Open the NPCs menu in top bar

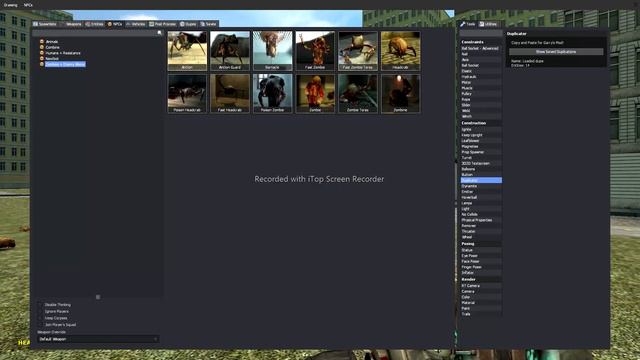point(28,5)
